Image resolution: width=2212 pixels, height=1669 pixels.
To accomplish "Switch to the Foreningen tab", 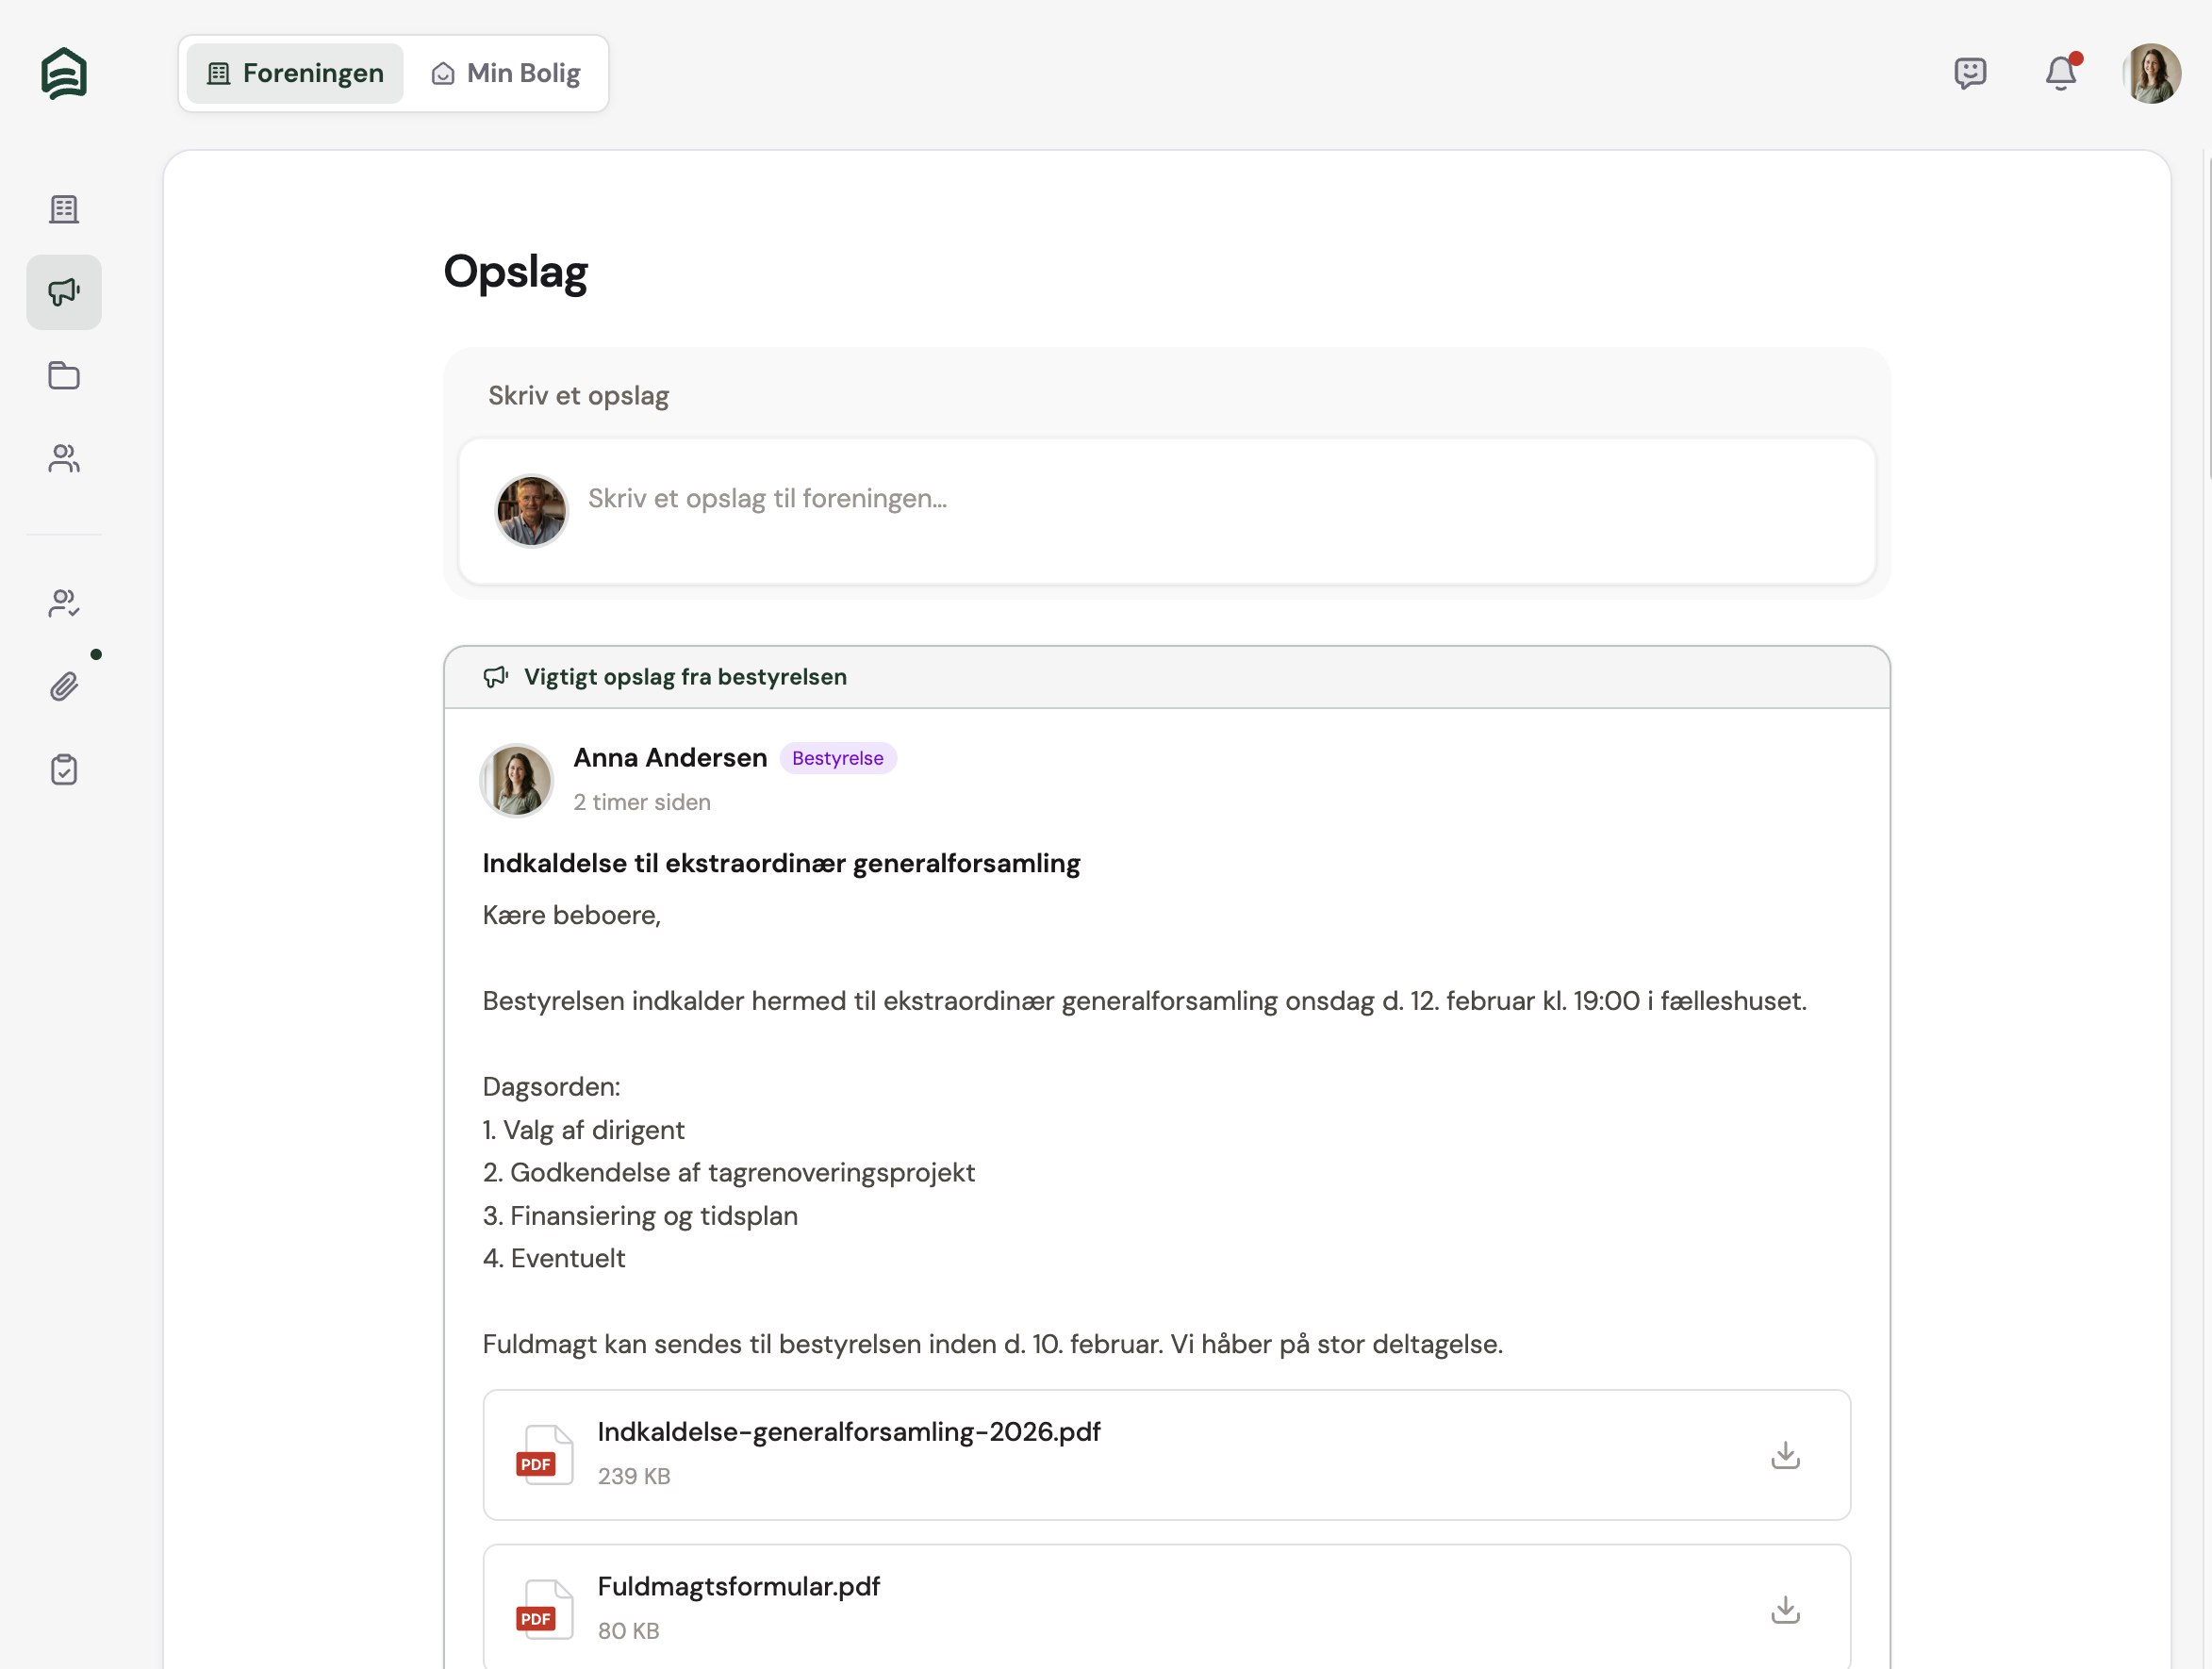I will tap(295, 73).
